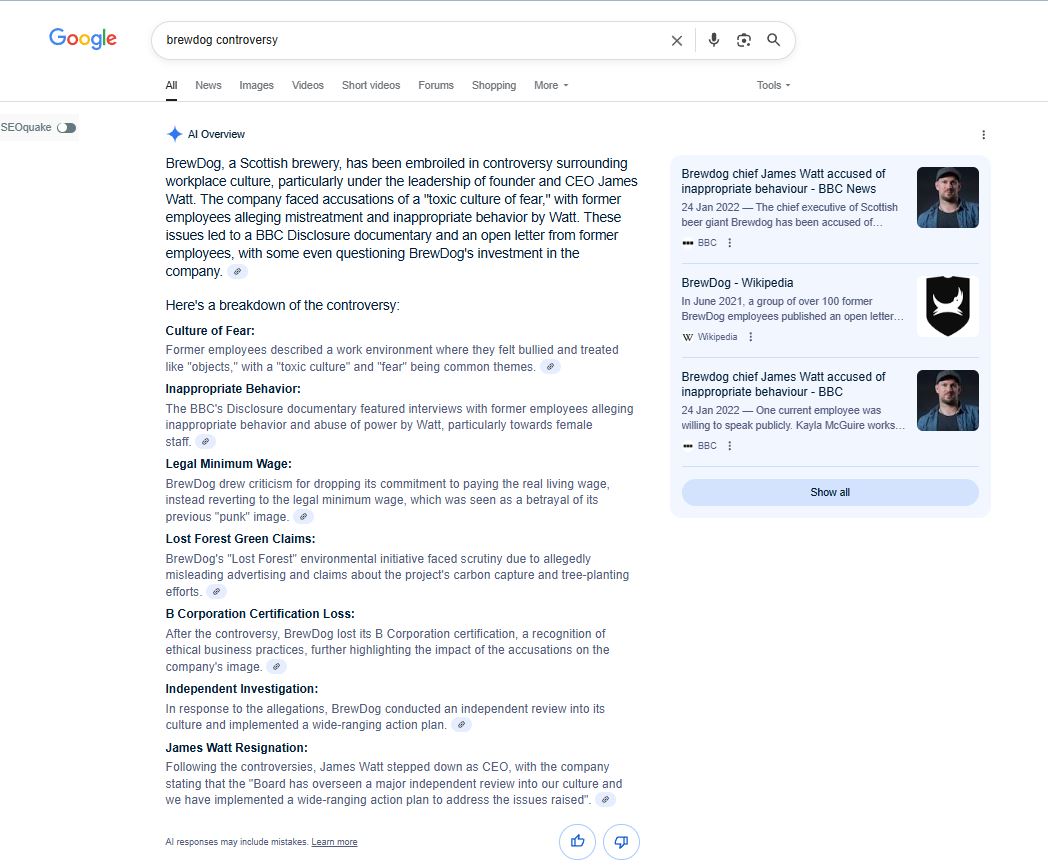
Task: Open source link icon for Culture of Fear
Action: click(x=550, y=366)
